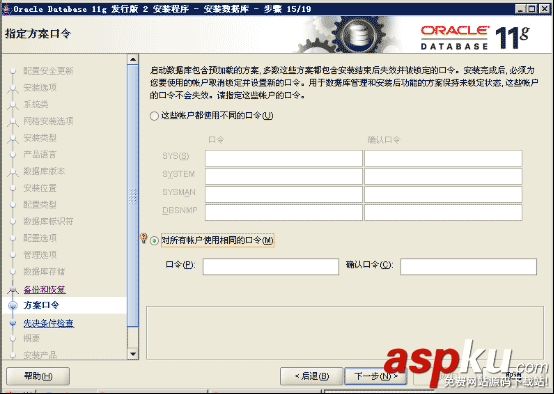
Task: Click the 配置安全更新 step text
Action: tap(48, 71)
